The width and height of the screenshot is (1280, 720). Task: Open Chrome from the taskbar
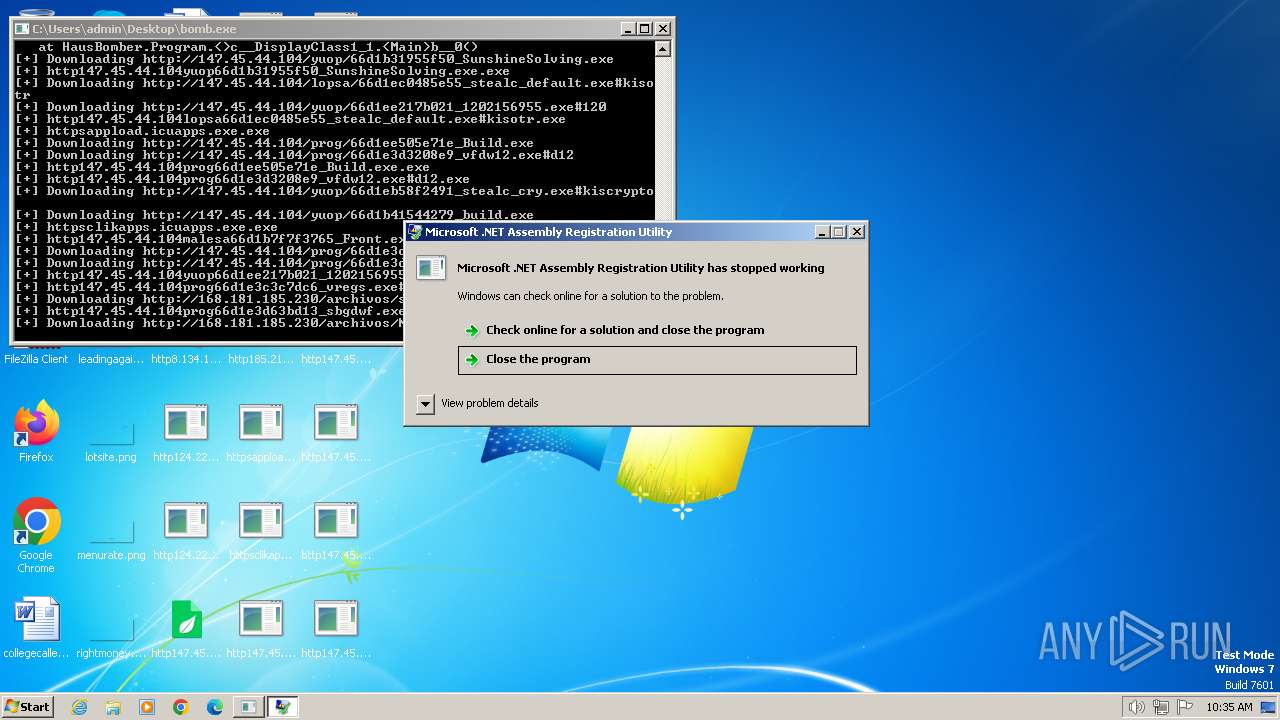(181, 707)
